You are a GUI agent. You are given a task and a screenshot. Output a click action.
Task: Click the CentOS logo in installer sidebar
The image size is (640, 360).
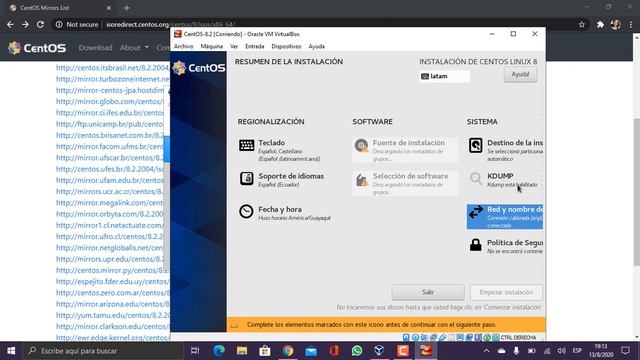198,68
